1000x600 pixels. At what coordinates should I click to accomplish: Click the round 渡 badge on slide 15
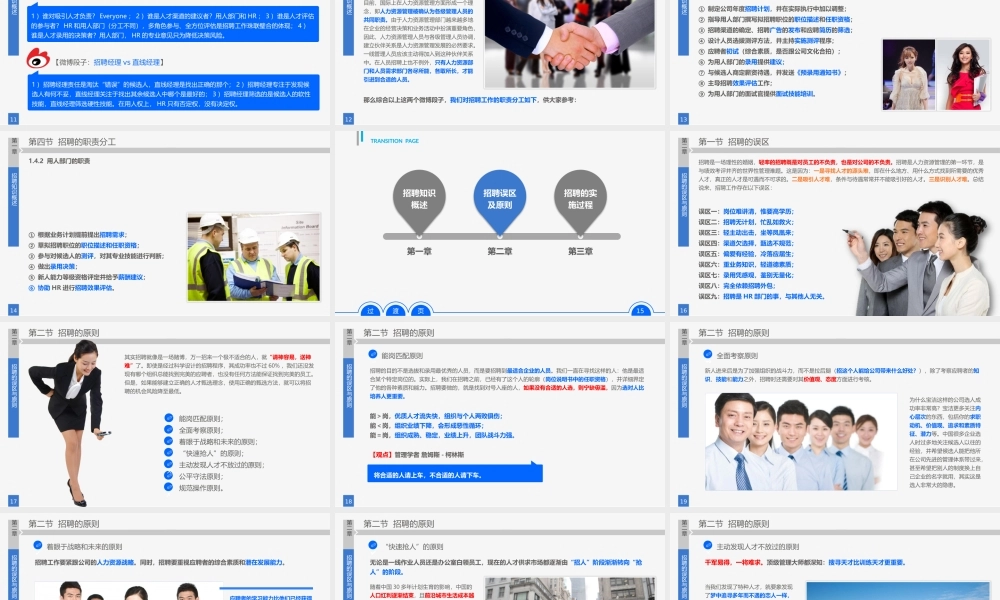tap(395, 311)
